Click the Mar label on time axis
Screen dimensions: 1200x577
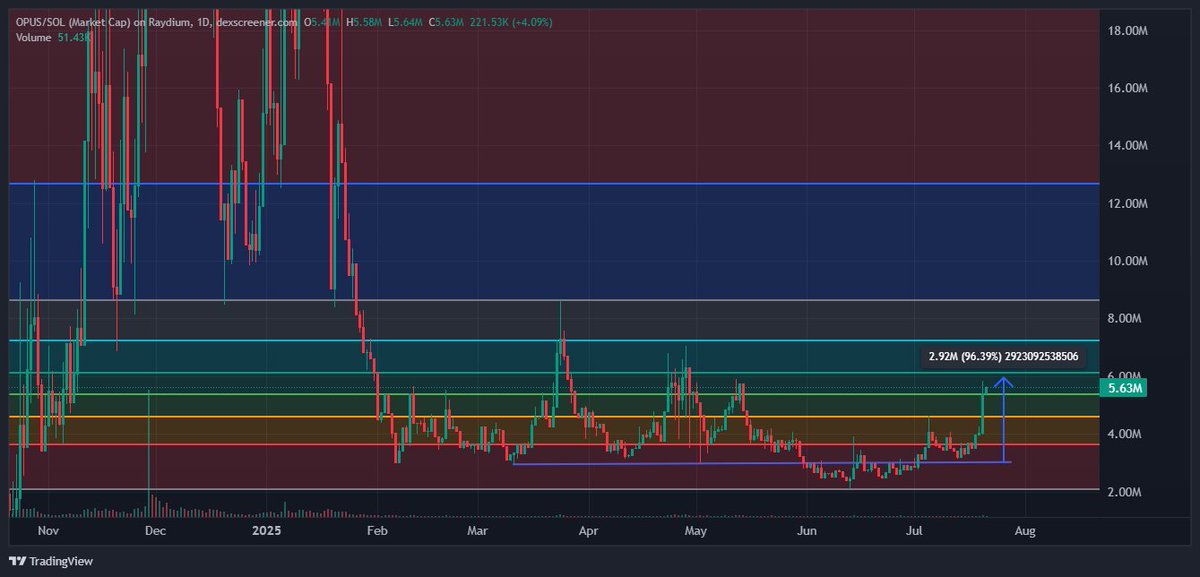[478, 532]
